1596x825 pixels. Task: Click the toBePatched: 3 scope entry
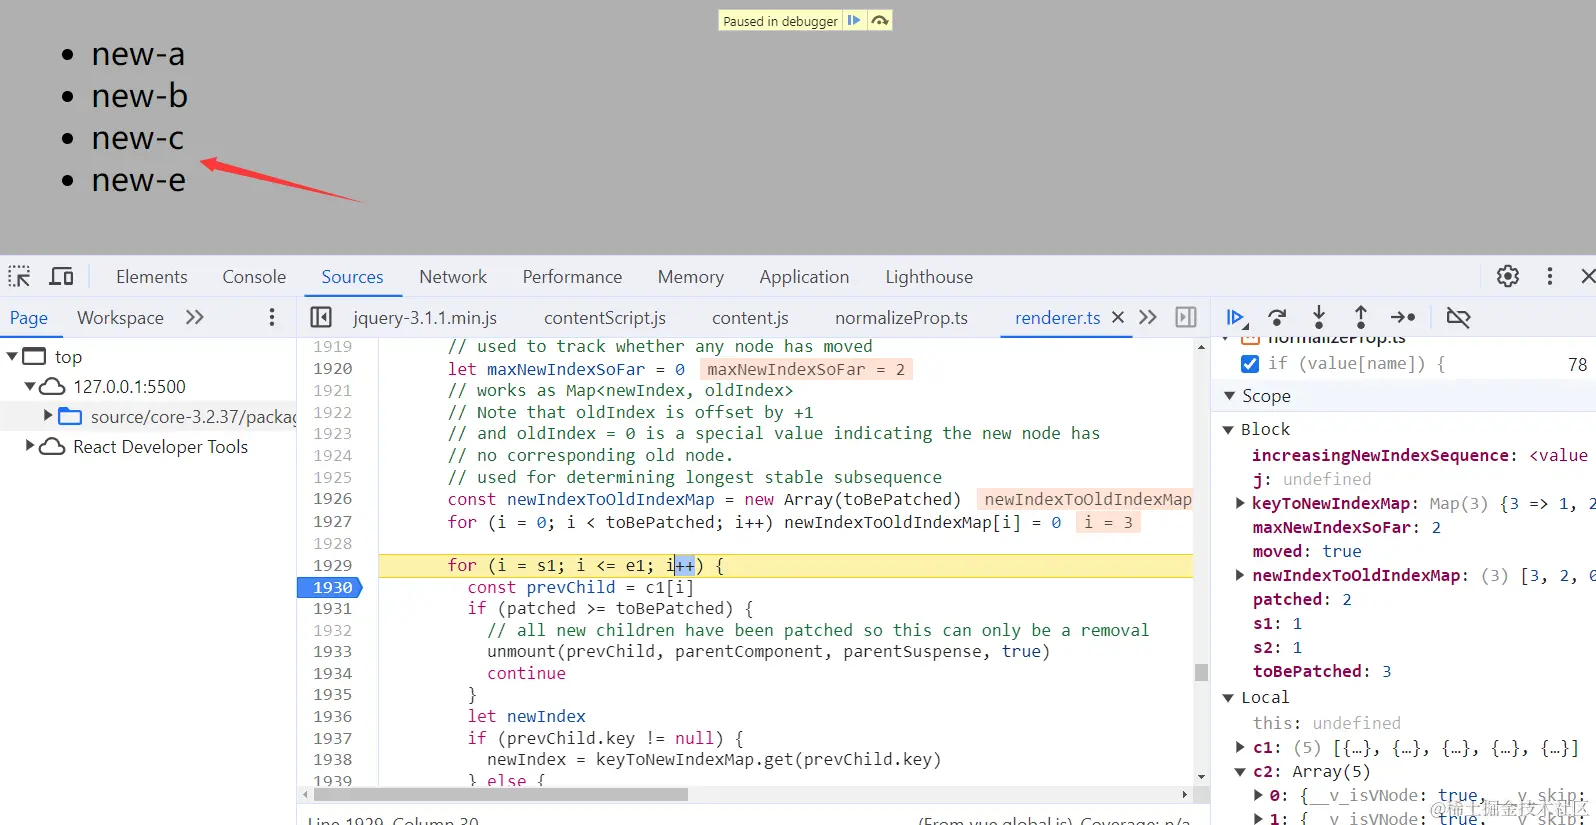tap(1322, 671)
